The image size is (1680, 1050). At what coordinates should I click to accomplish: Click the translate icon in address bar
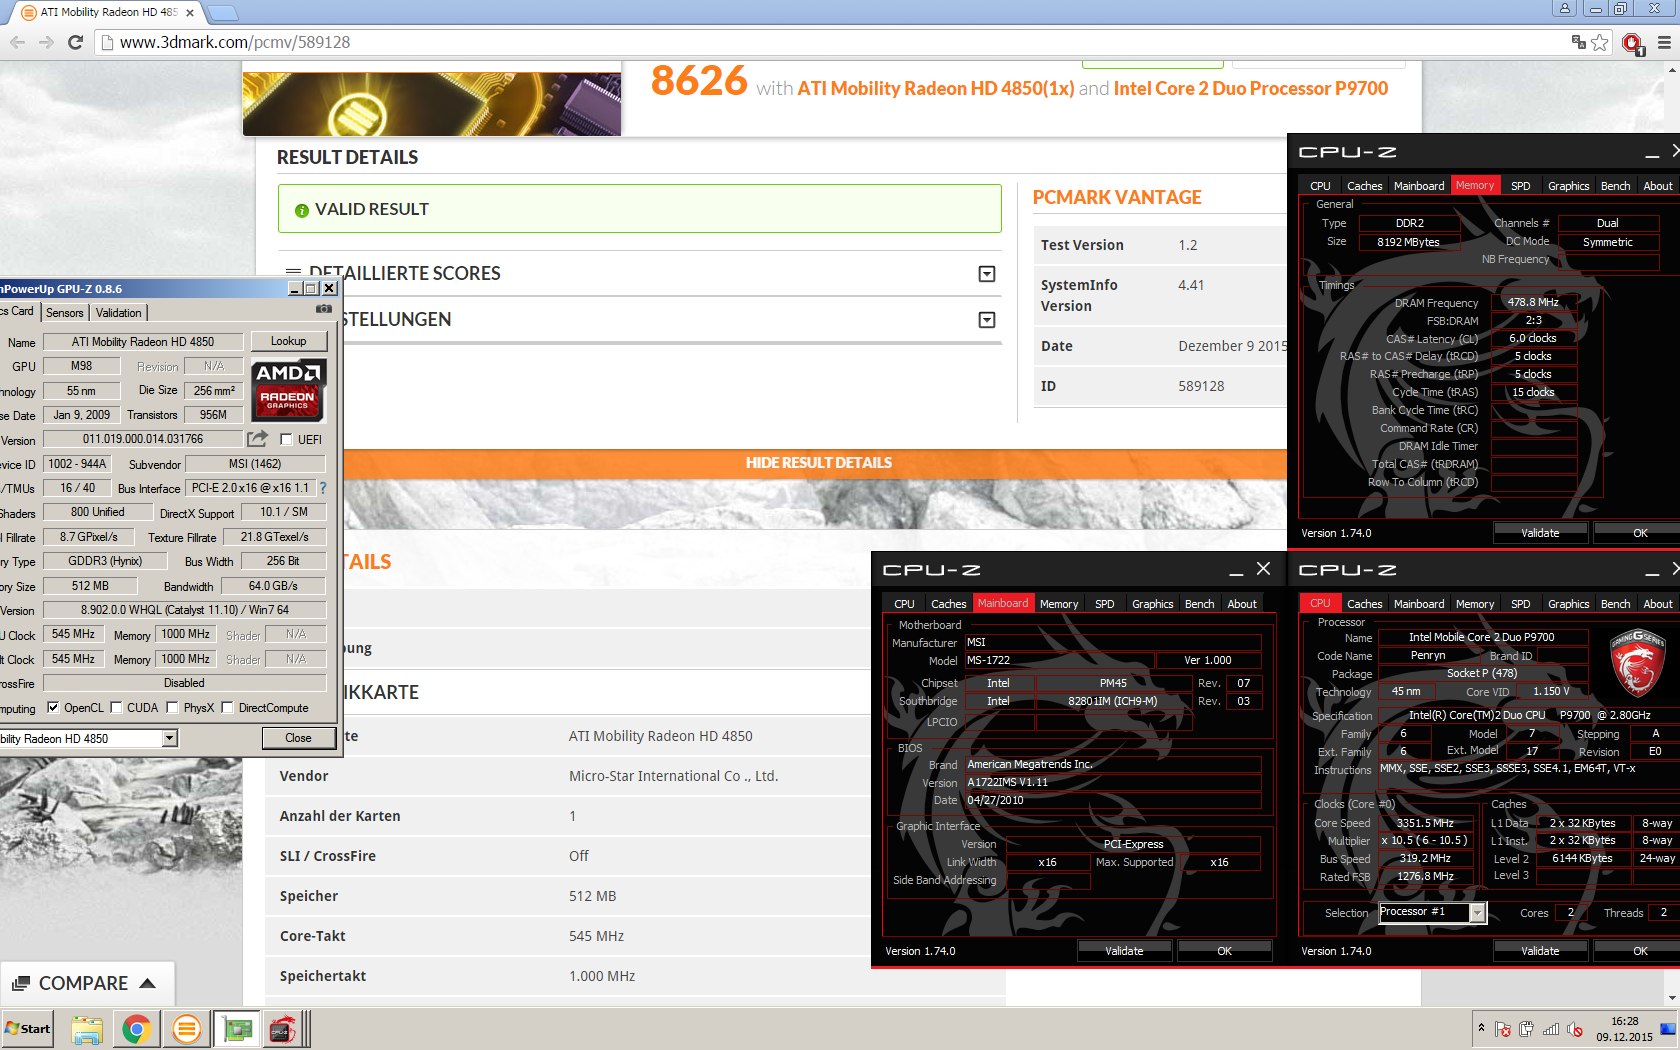(x=1578, y=42)
